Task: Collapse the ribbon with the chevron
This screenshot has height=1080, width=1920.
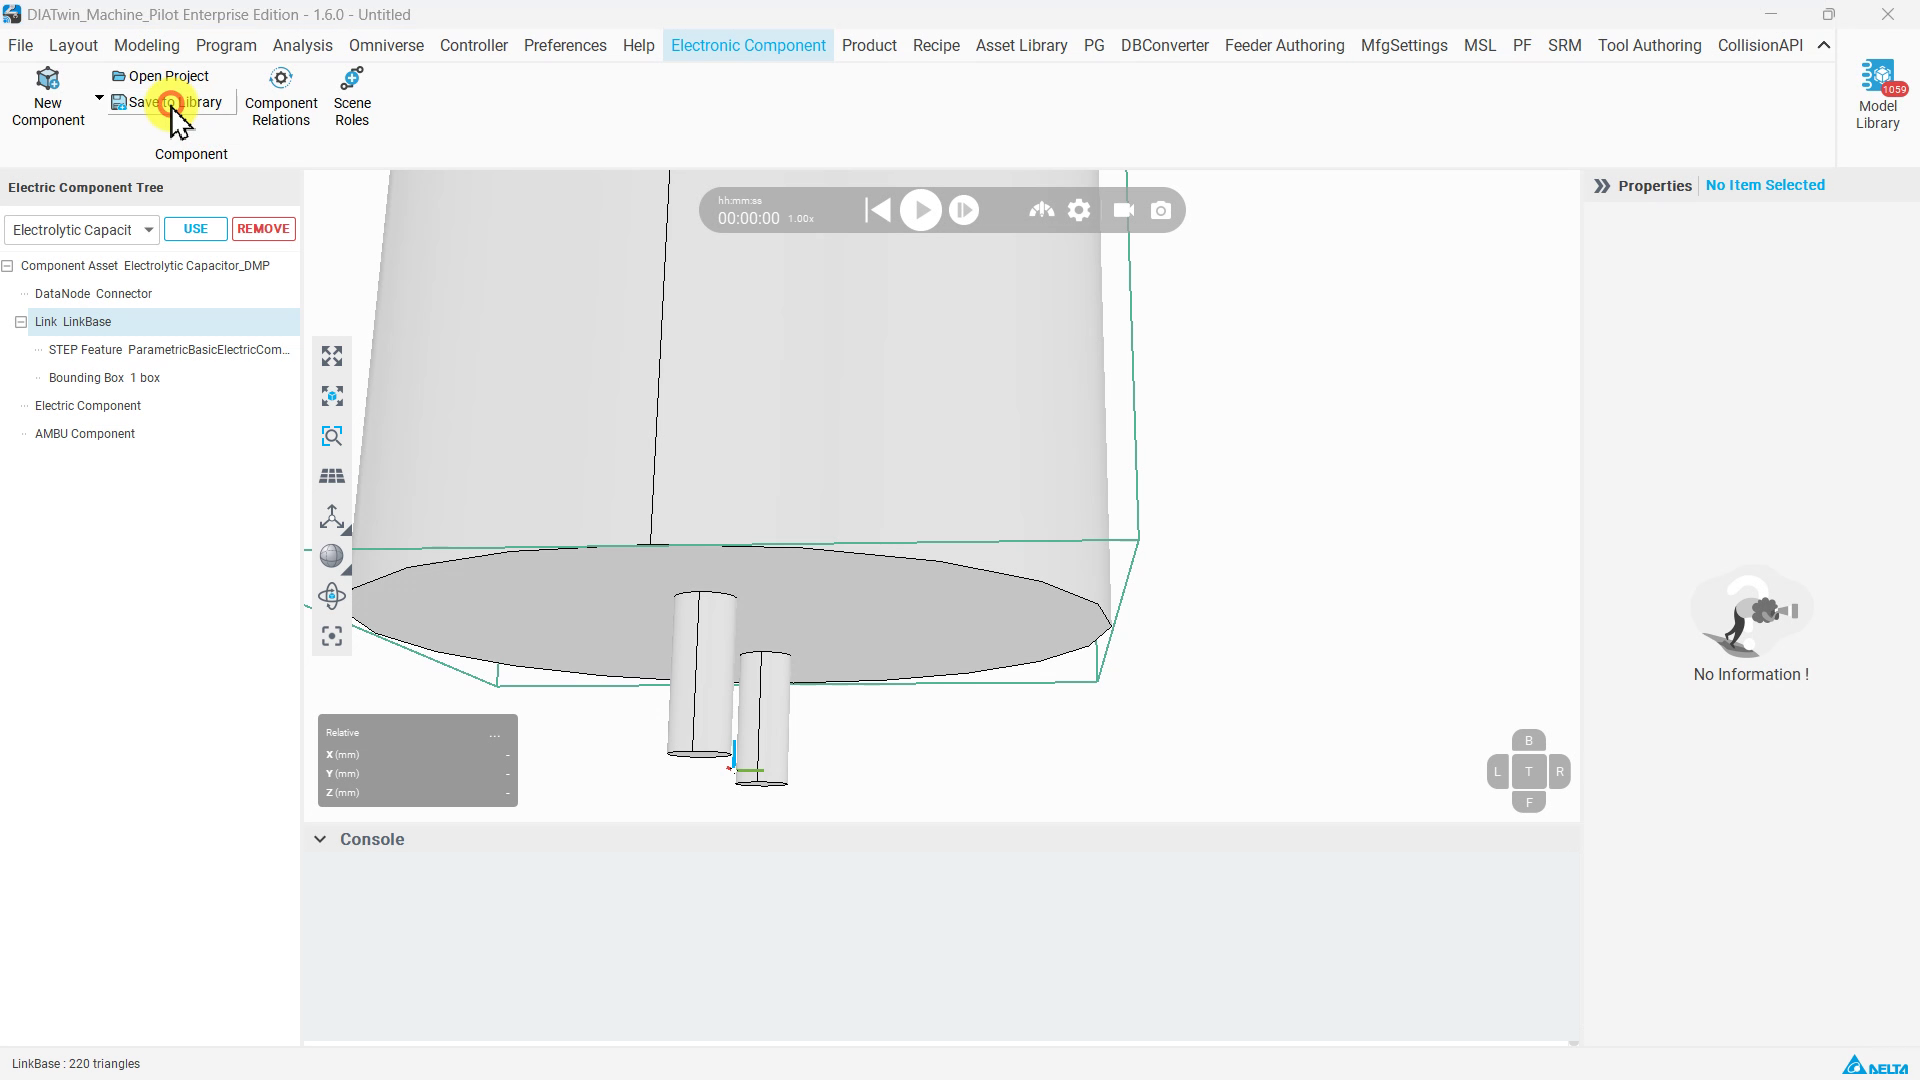Action: tap(1824, 45)
